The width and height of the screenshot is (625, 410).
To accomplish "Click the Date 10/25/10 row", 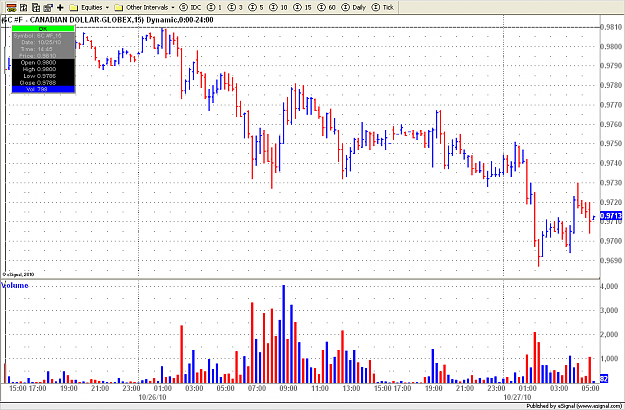I will point(43,42).
